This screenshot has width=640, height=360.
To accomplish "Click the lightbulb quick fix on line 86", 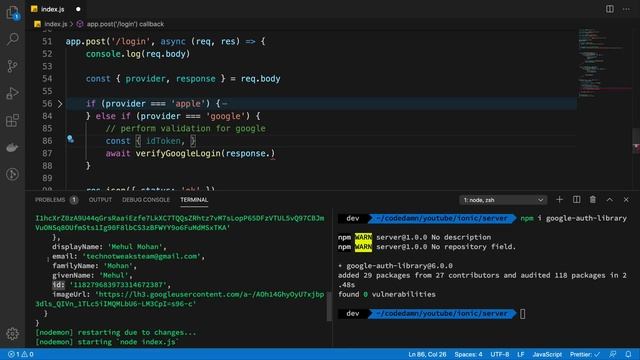I will [70, 140].
